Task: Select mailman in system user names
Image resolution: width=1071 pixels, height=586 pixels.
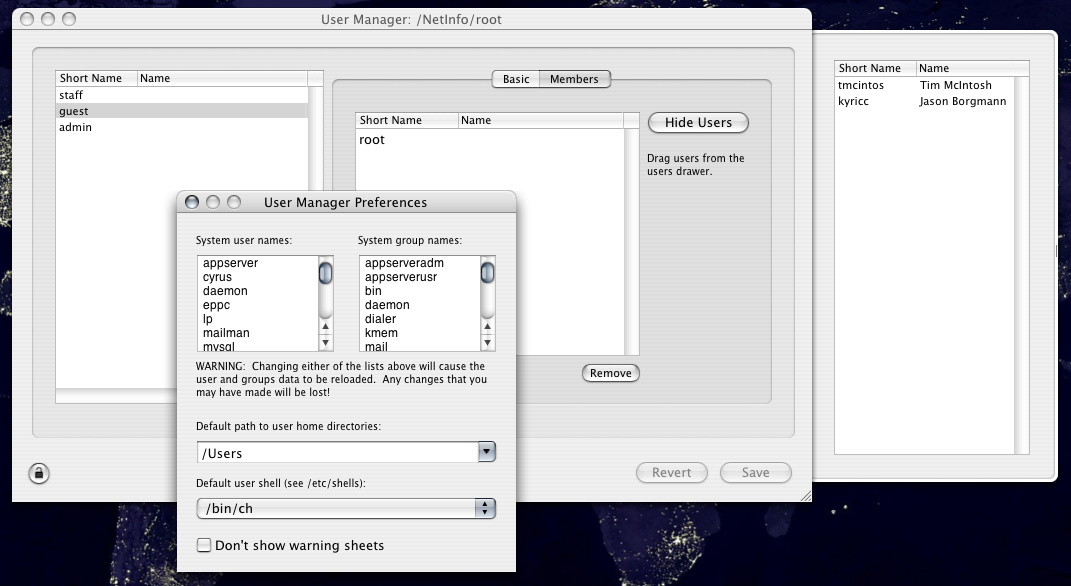Action: [x=258, y=333]
